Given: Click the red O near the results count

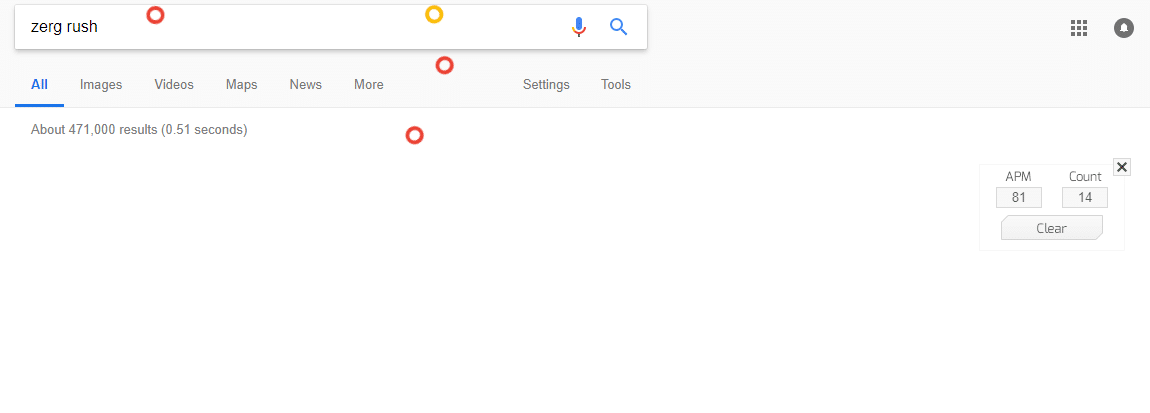Looking at the screenshot, I should point(414,136).
